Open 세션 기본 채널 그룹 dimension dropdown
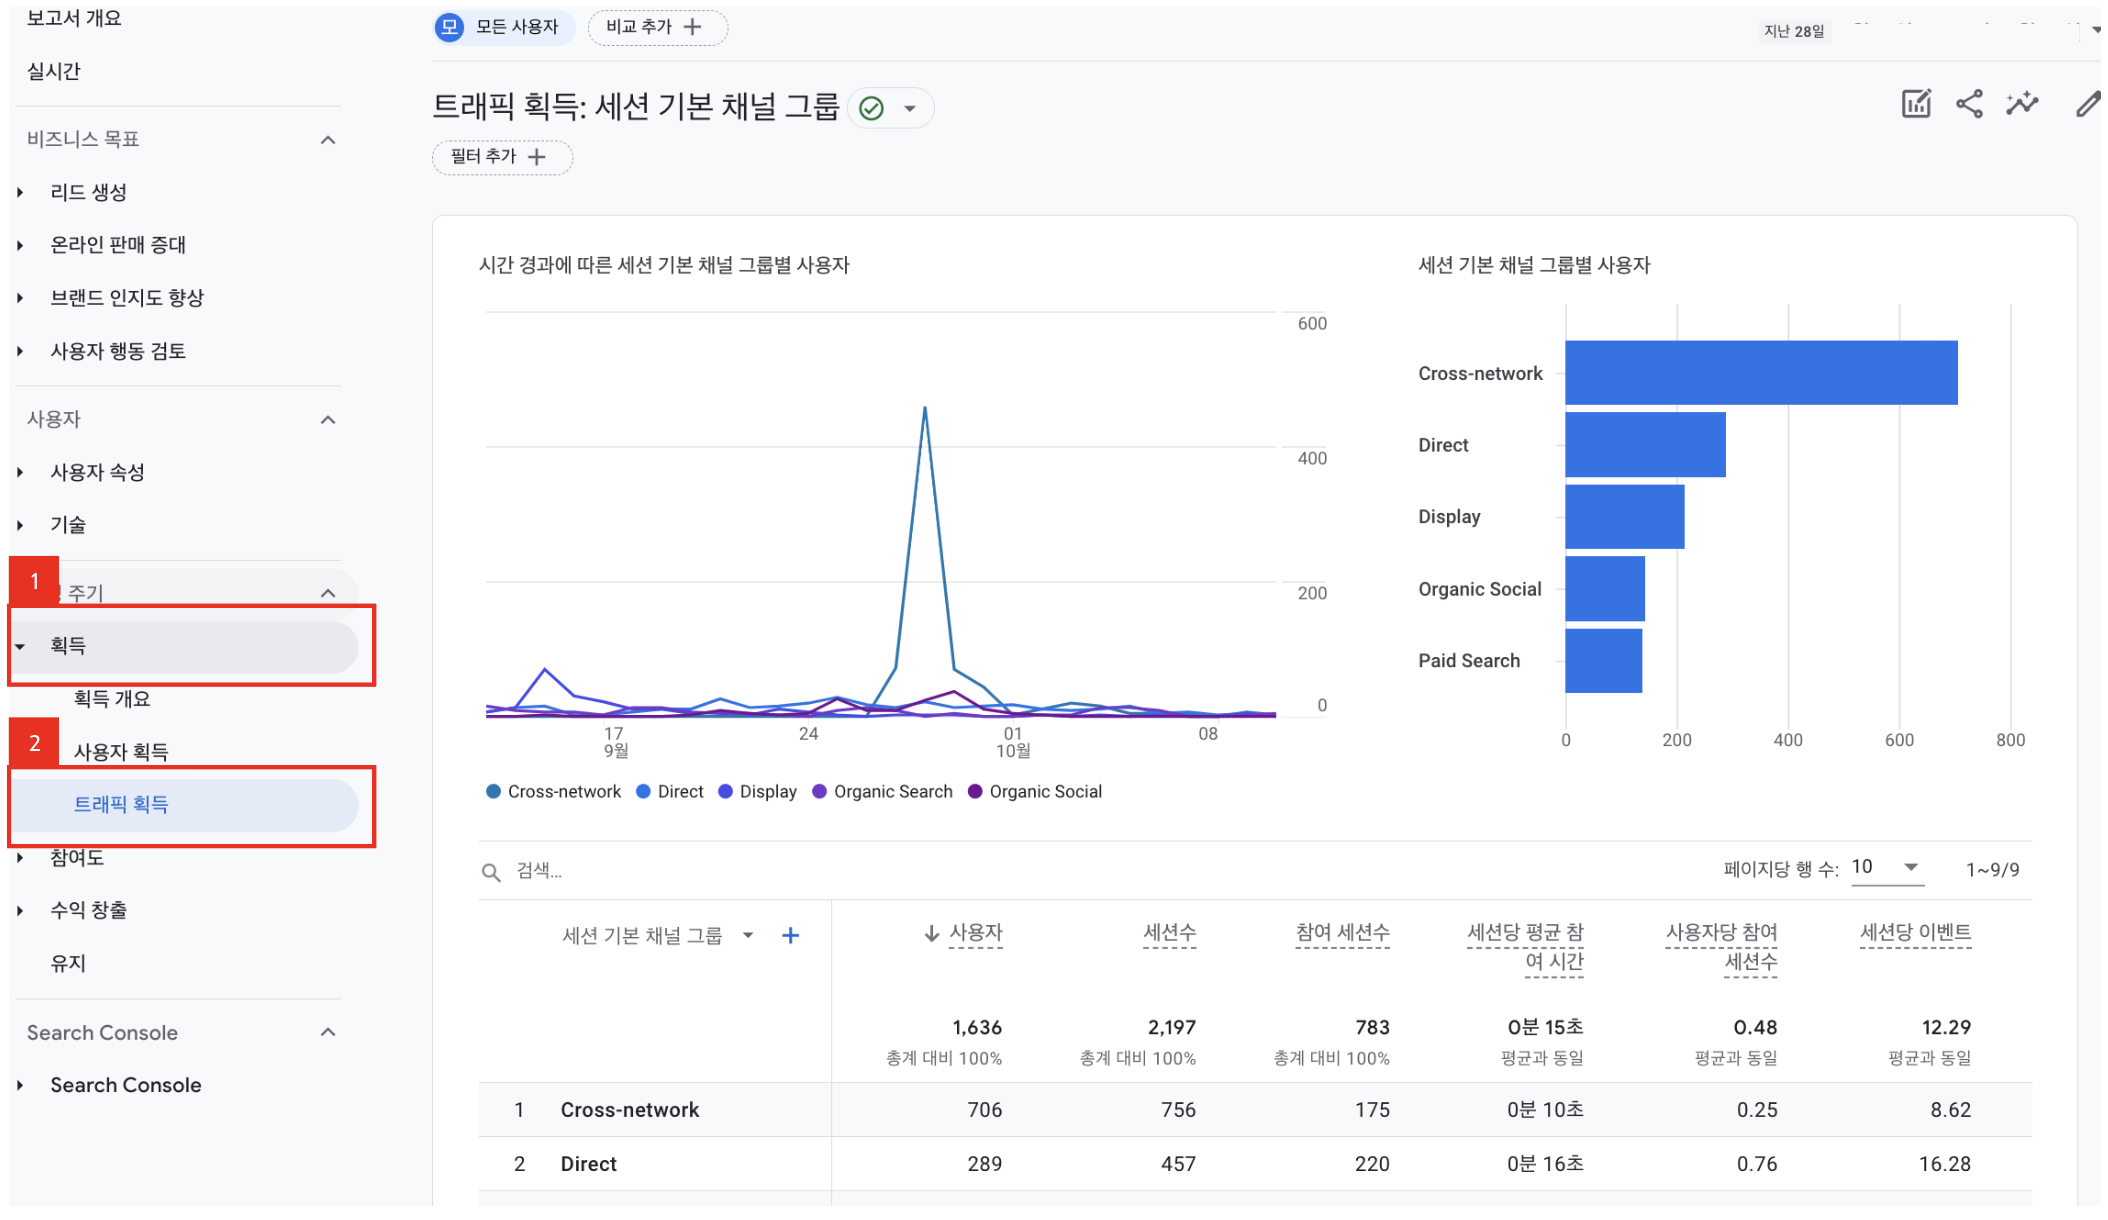This screenshot has width=2108, height=1220. click(747, 935)
